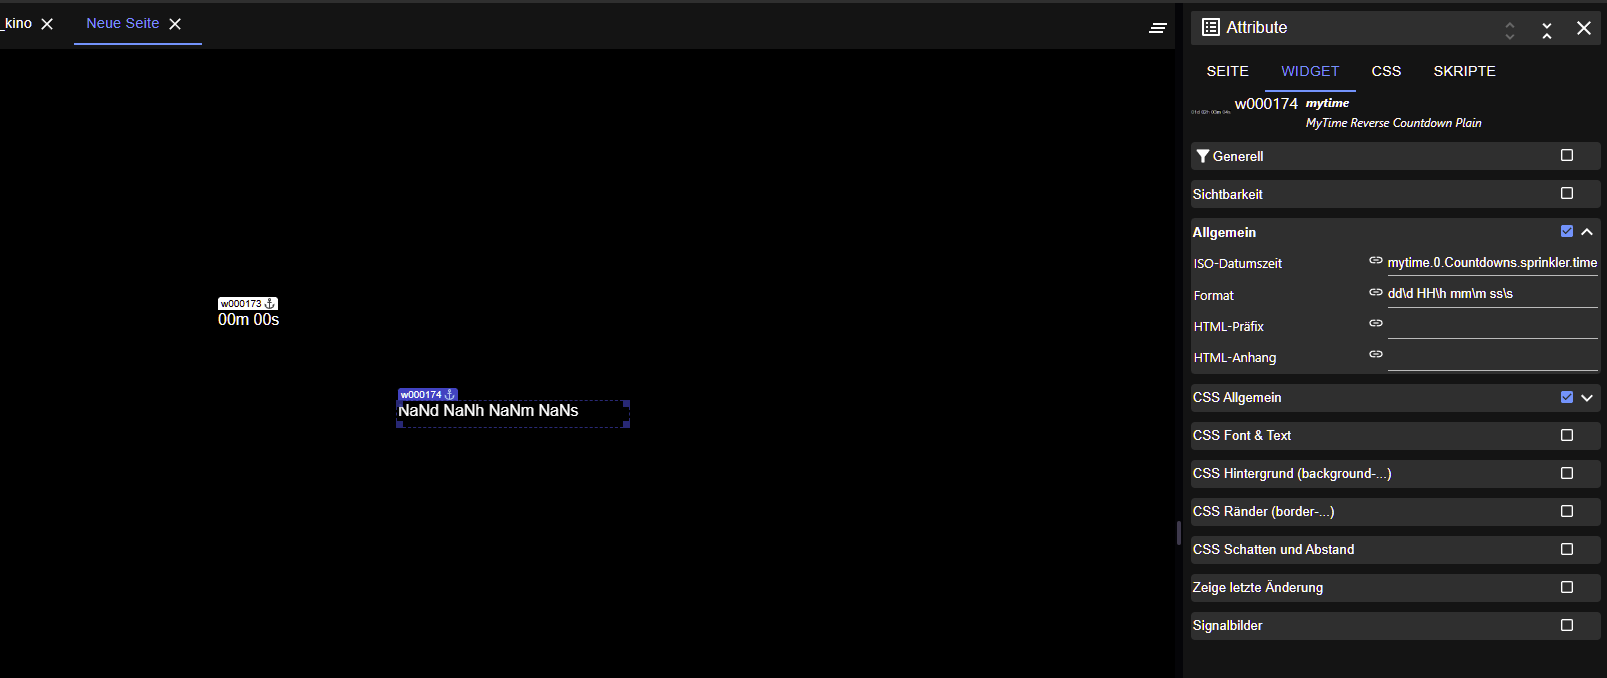Click the filter icon next to Generell
The height and width of the screenshot is (678, 1607).
click(1203, 156)
